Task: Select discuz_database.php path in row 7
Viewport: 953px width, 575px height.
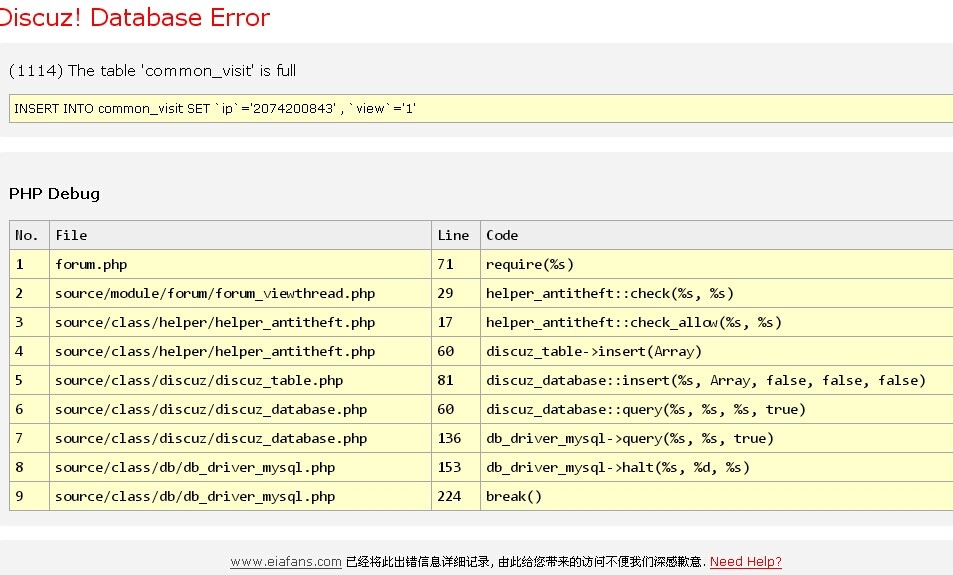Action: 240,438
